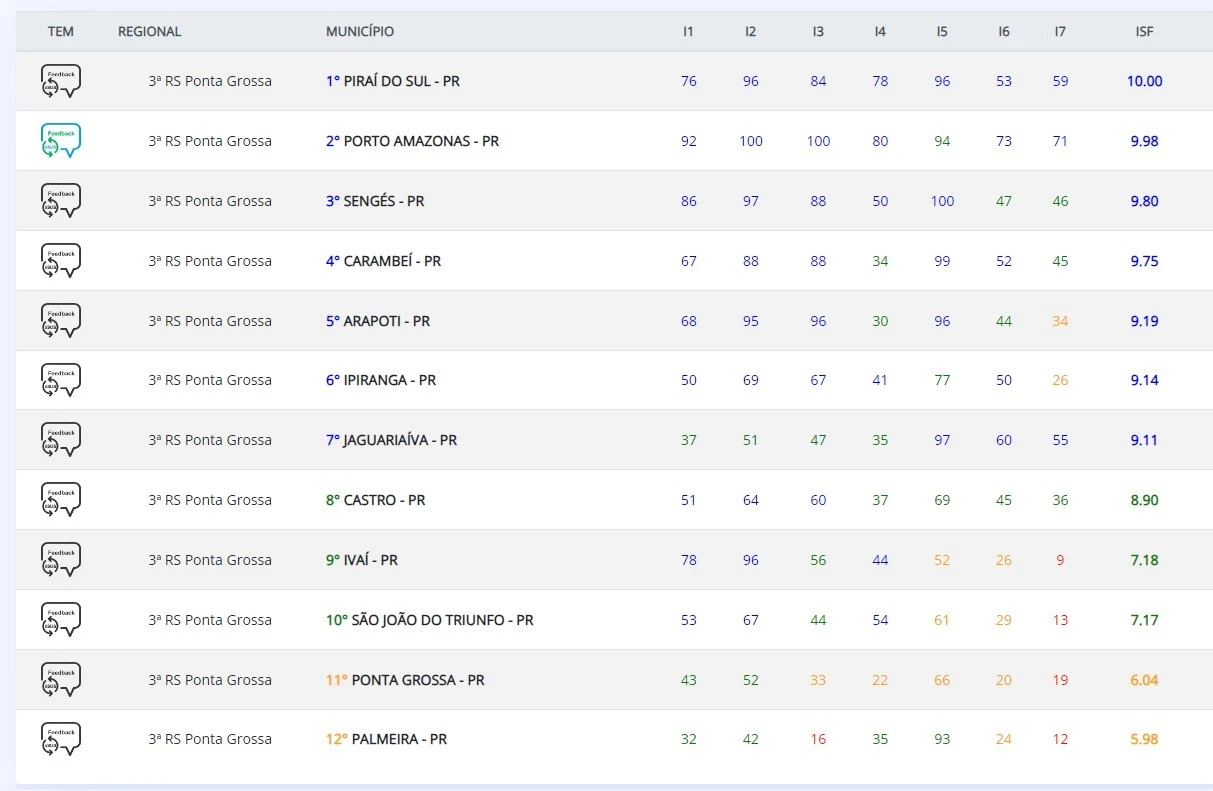The width and height of the screenshot is (1213, 791).
Task: Click the MUNICÍPIO column header
Action: pyautogui.click(x=360, y=32)
